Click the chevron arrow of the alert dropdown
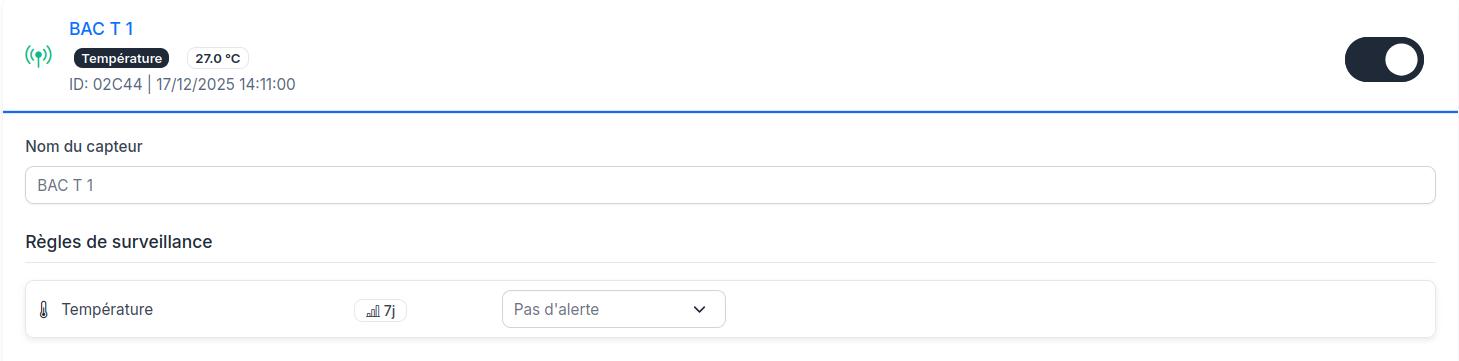Screen dimensions: 1459x361 699,310
